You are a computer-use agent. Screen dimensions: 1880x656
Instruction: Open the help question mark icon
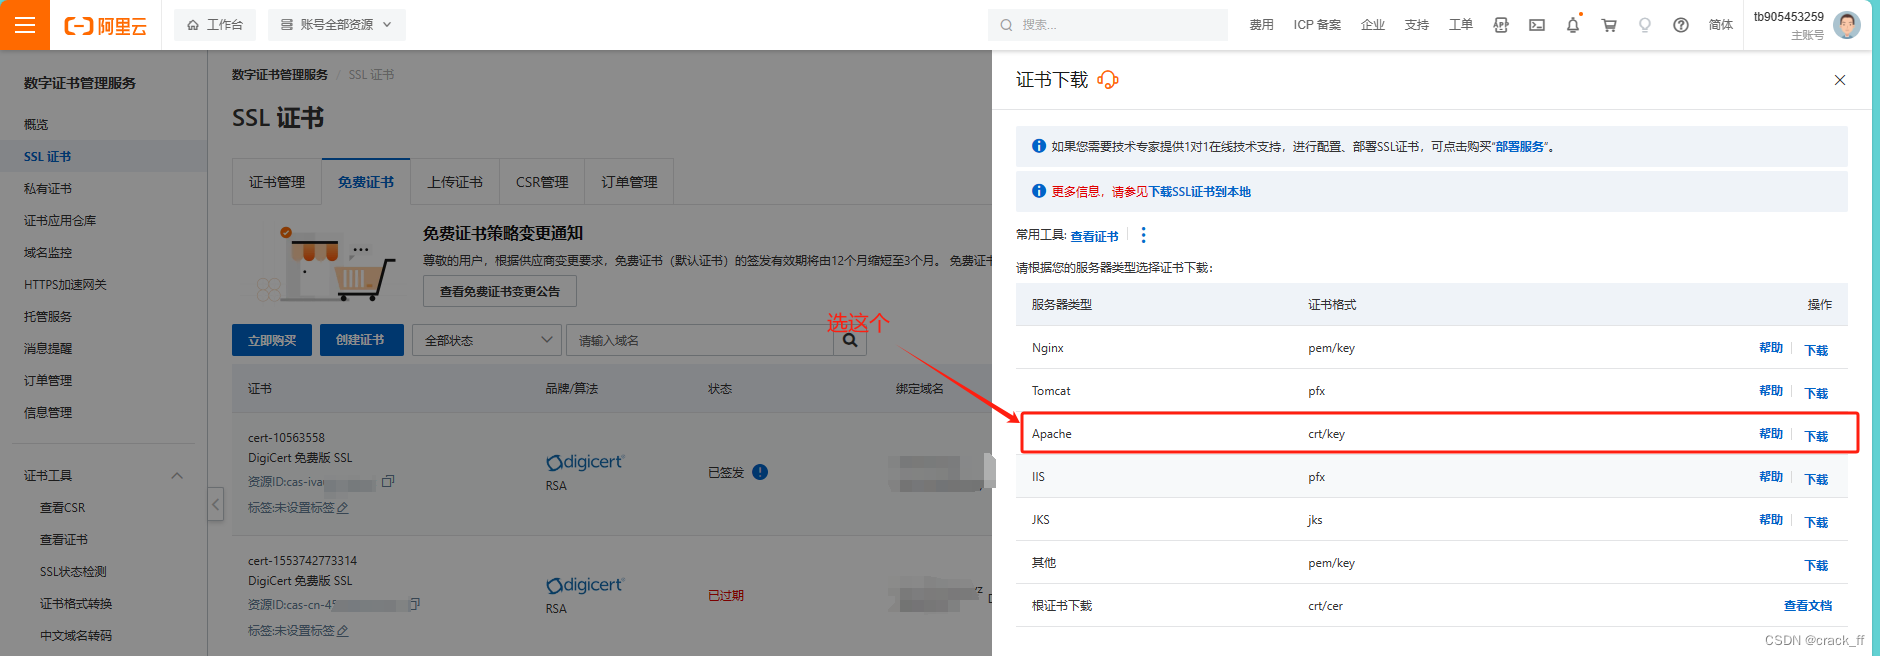pyautogui.click(x=1681, y=25)
